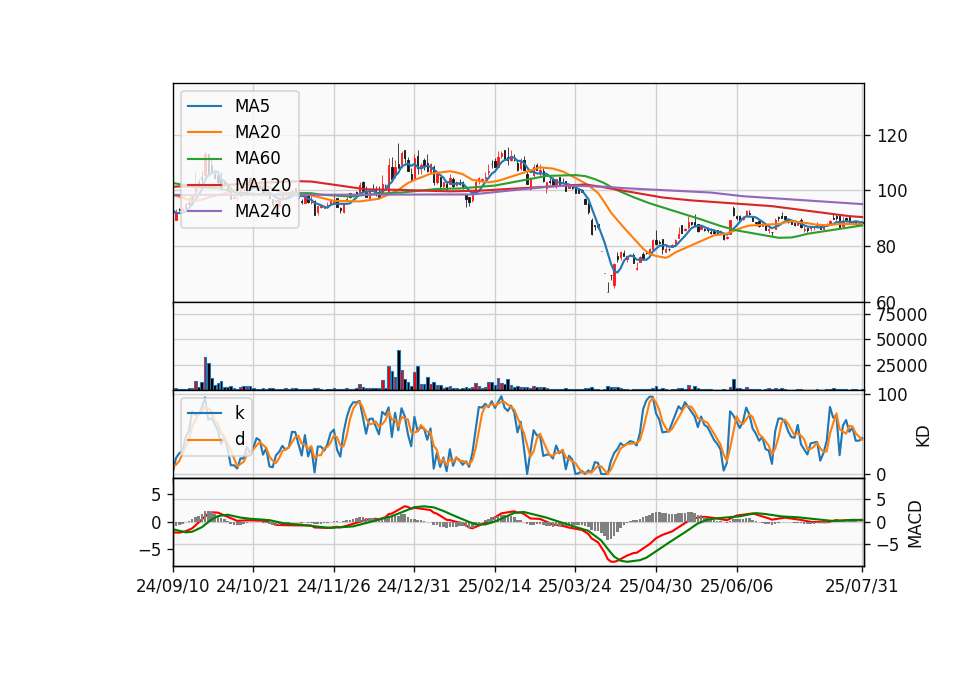Click the 'd' label in KD legend

coord(239,439)
